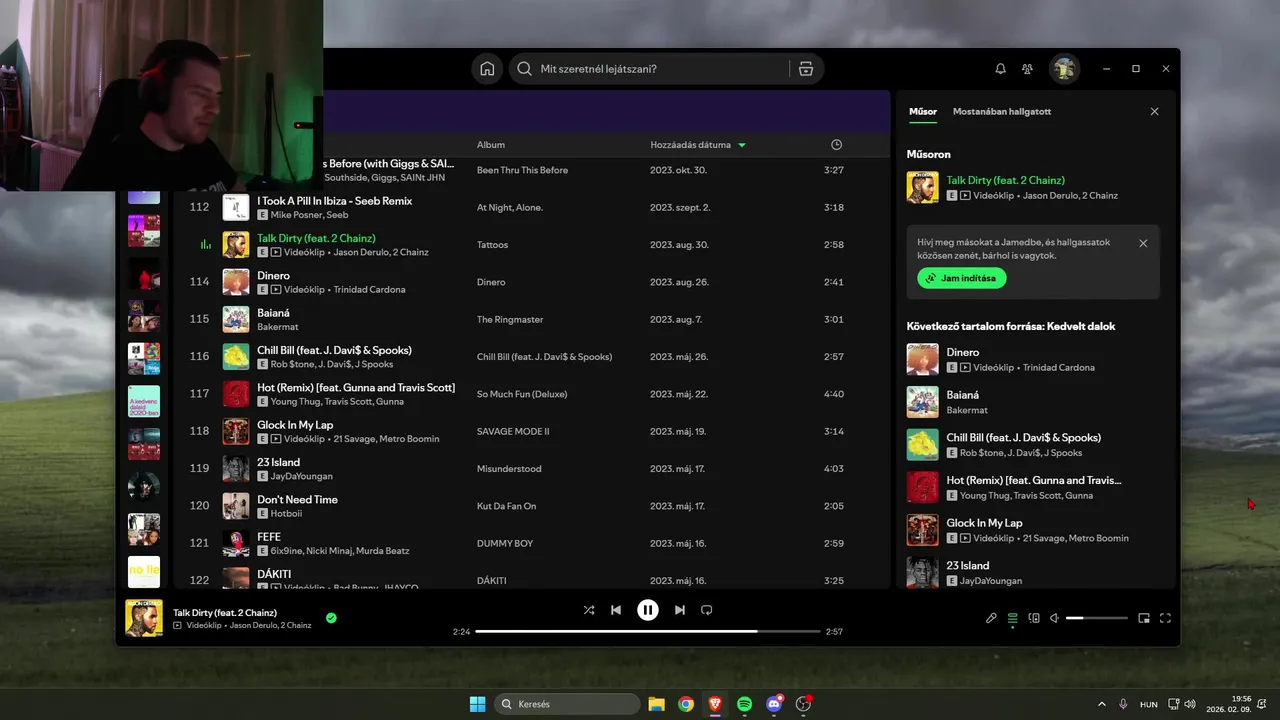The width and height of the screenshot is (1280, 720).
Task: Open Discord from the taskbar
Action: (774, 704)
